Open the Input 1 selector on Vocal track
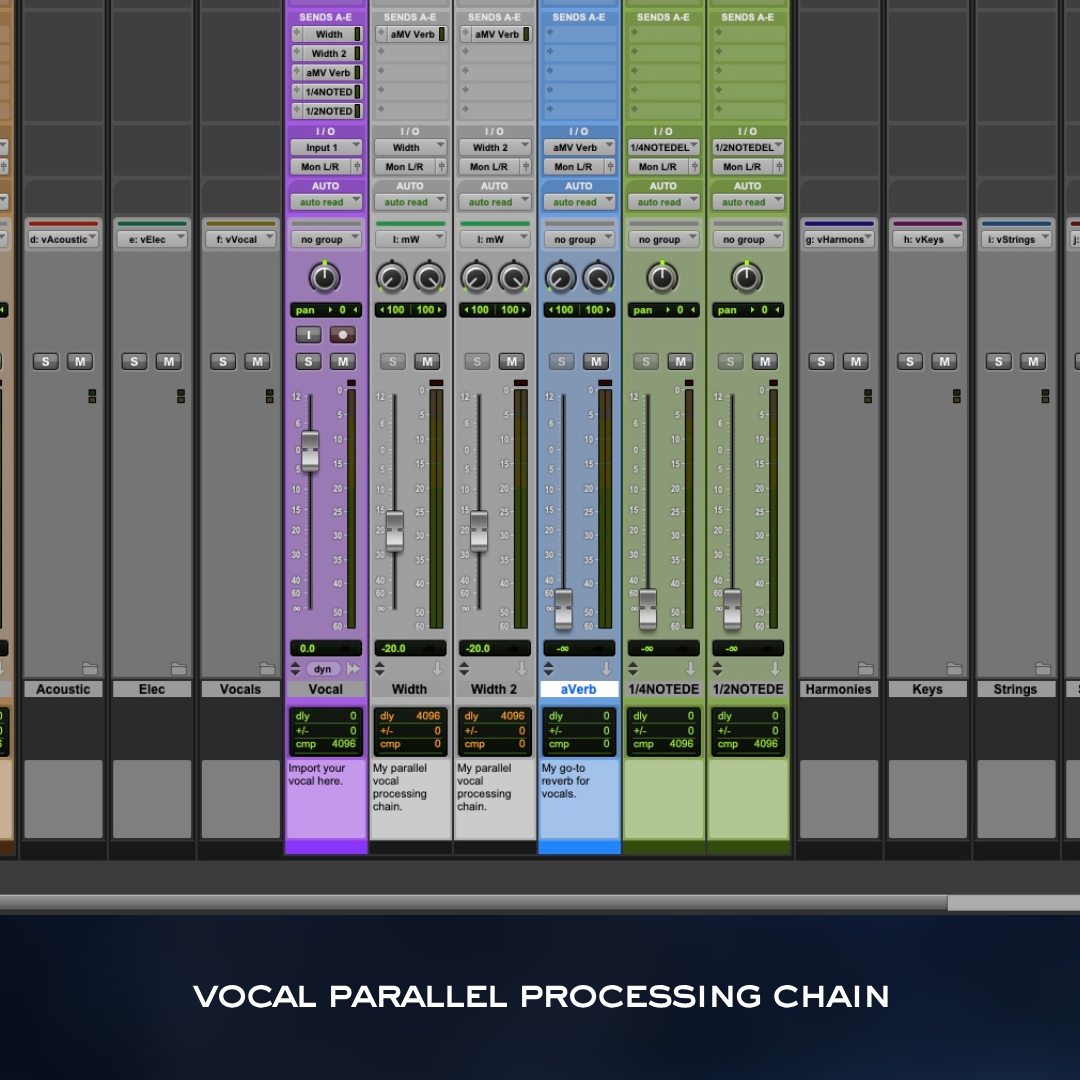The width and height of the screenshot is (1080, 1080). pos(326,147)
